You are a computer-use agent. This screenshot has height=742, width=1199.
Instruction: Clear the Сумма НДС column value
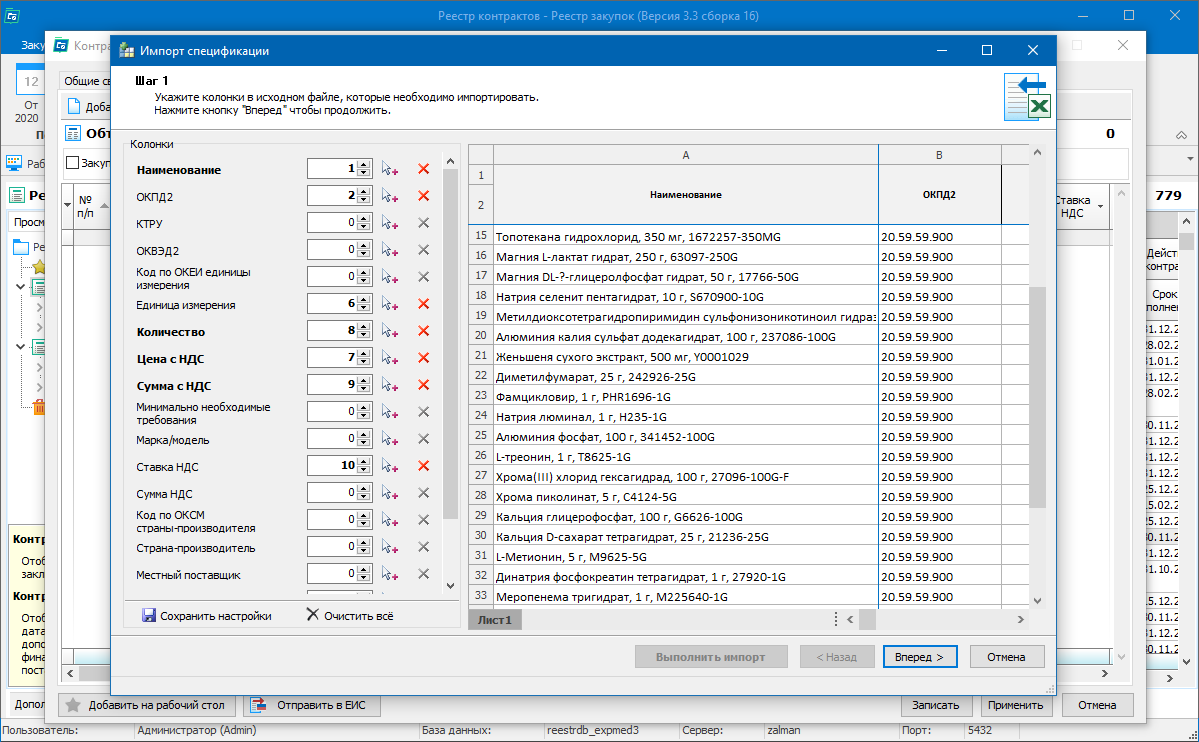pos(424,493)
